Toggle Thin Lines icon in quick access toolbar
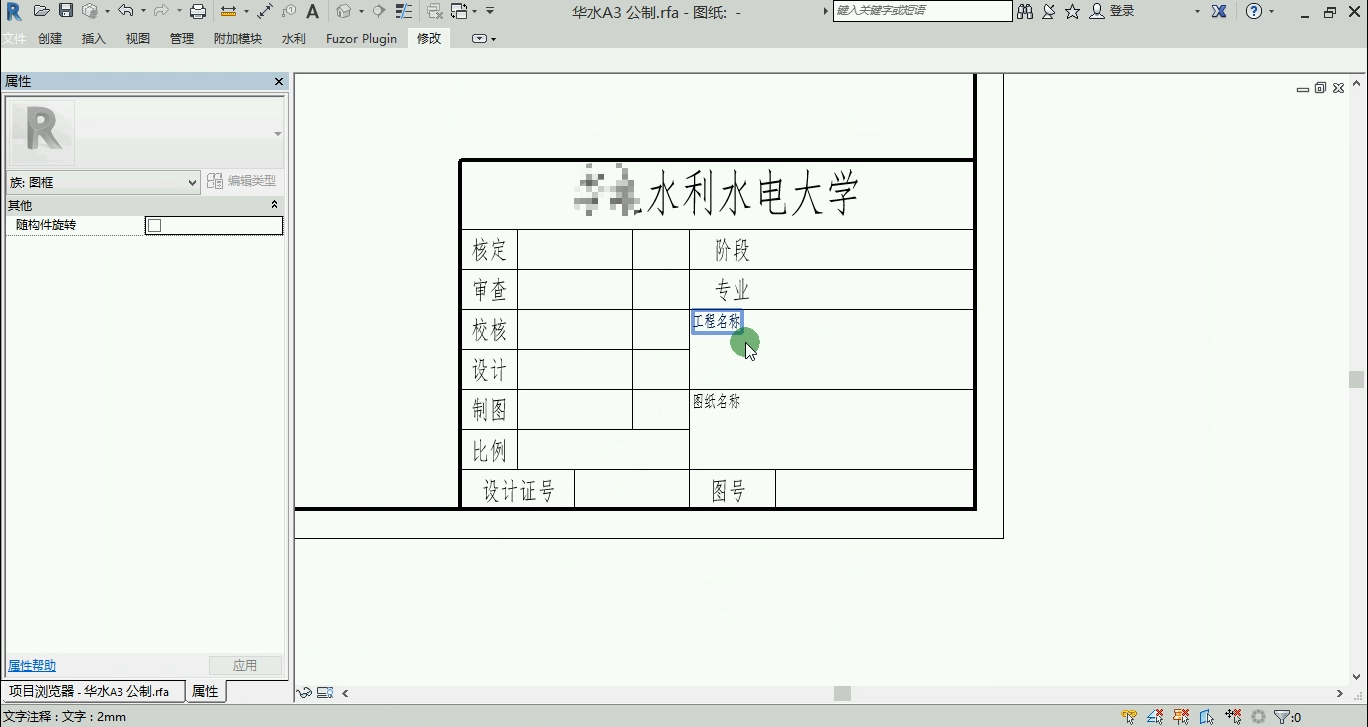 pos(404,11)
